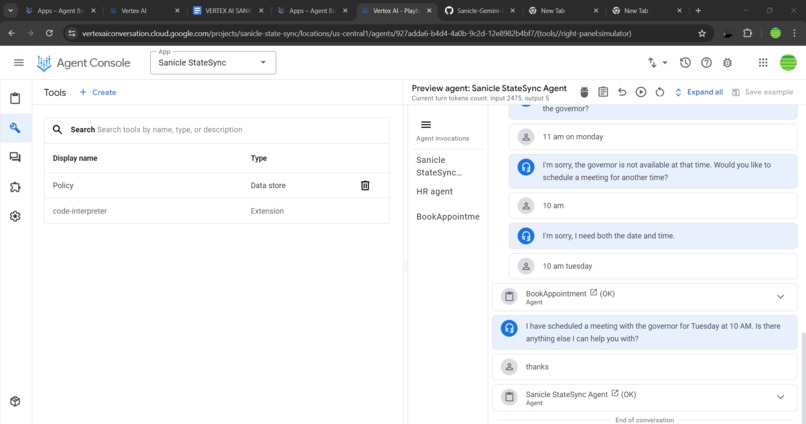Click the Extension type cell
The image size is (806, 424).
click(x=267, y=211)
